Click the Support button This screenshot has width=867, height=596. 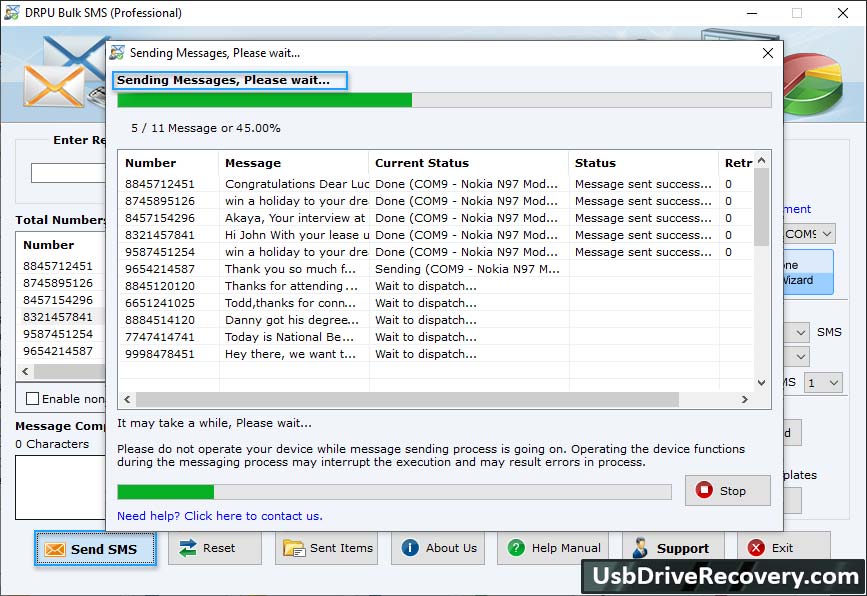[673, 548]
